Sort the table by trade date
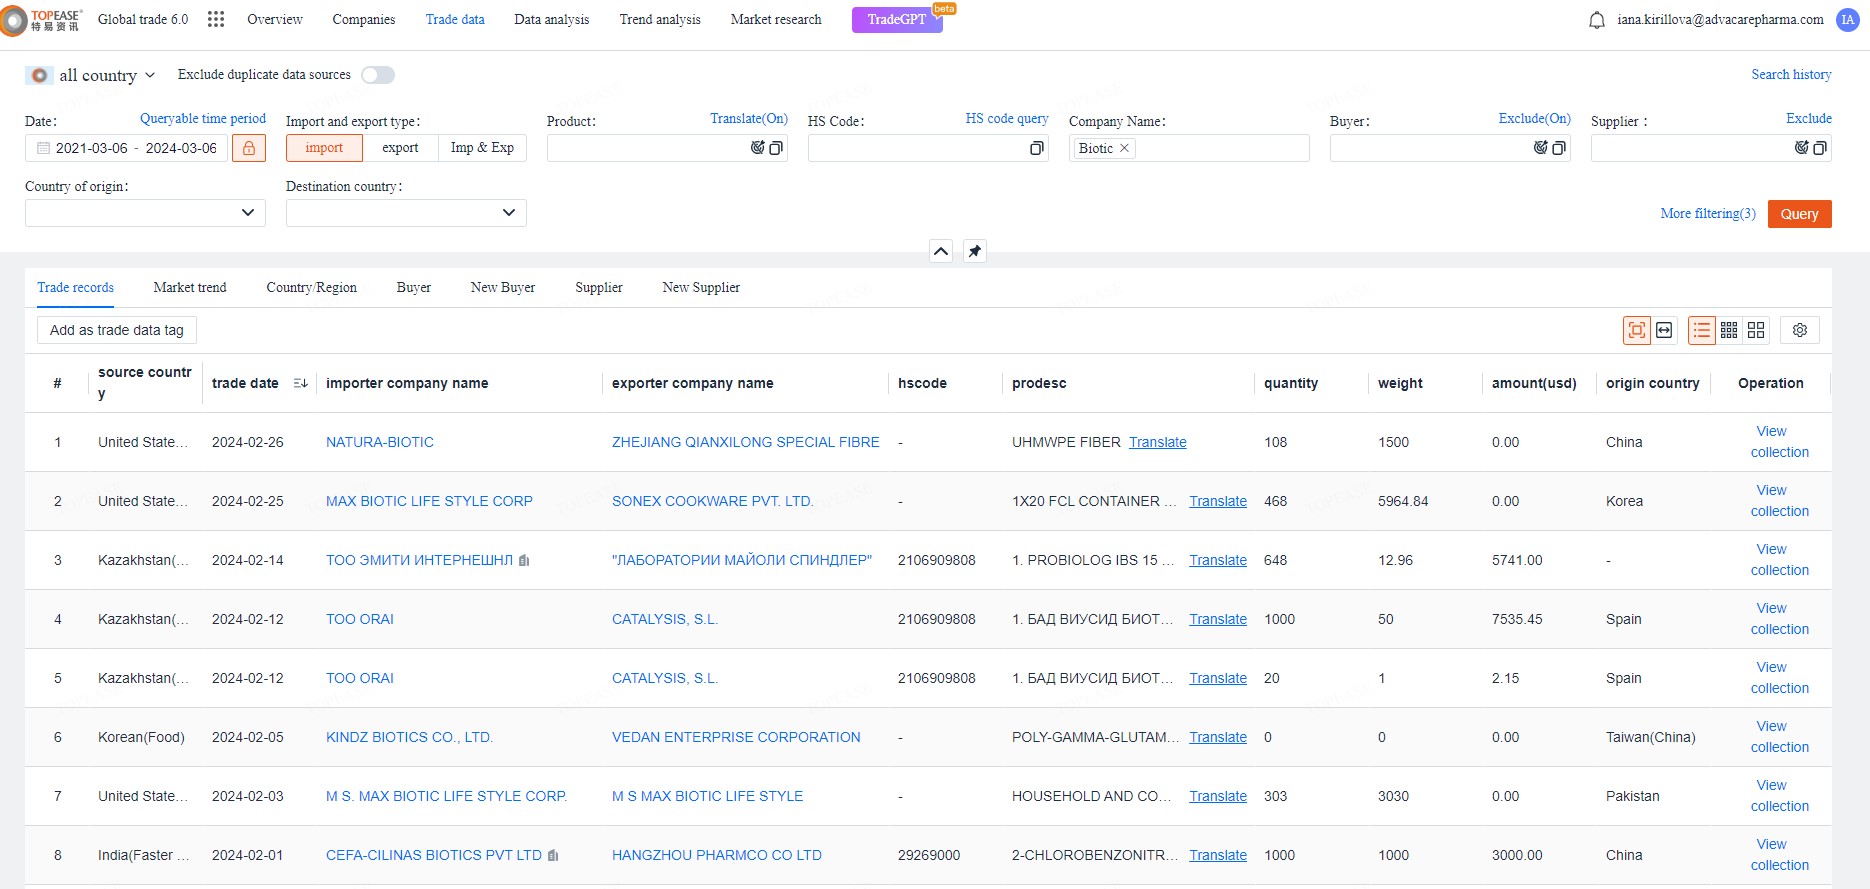The height and width of the screenshot is (889, 1870). tap(300, 383)
